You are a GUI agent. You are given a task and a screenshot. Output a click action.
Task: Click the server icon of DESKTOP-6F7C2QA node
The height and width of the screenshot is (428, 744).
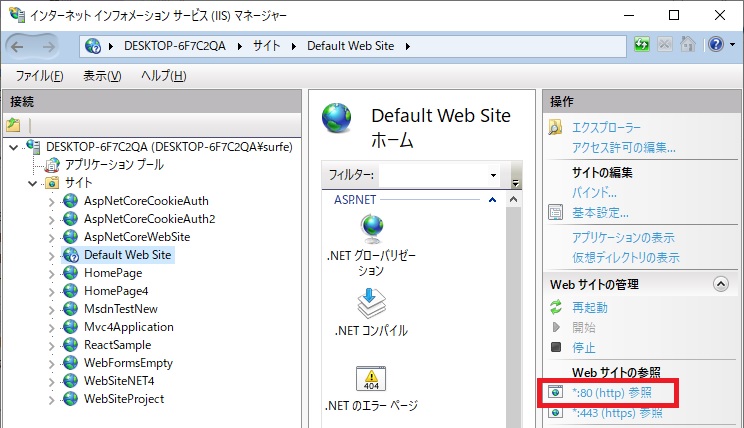33,146
